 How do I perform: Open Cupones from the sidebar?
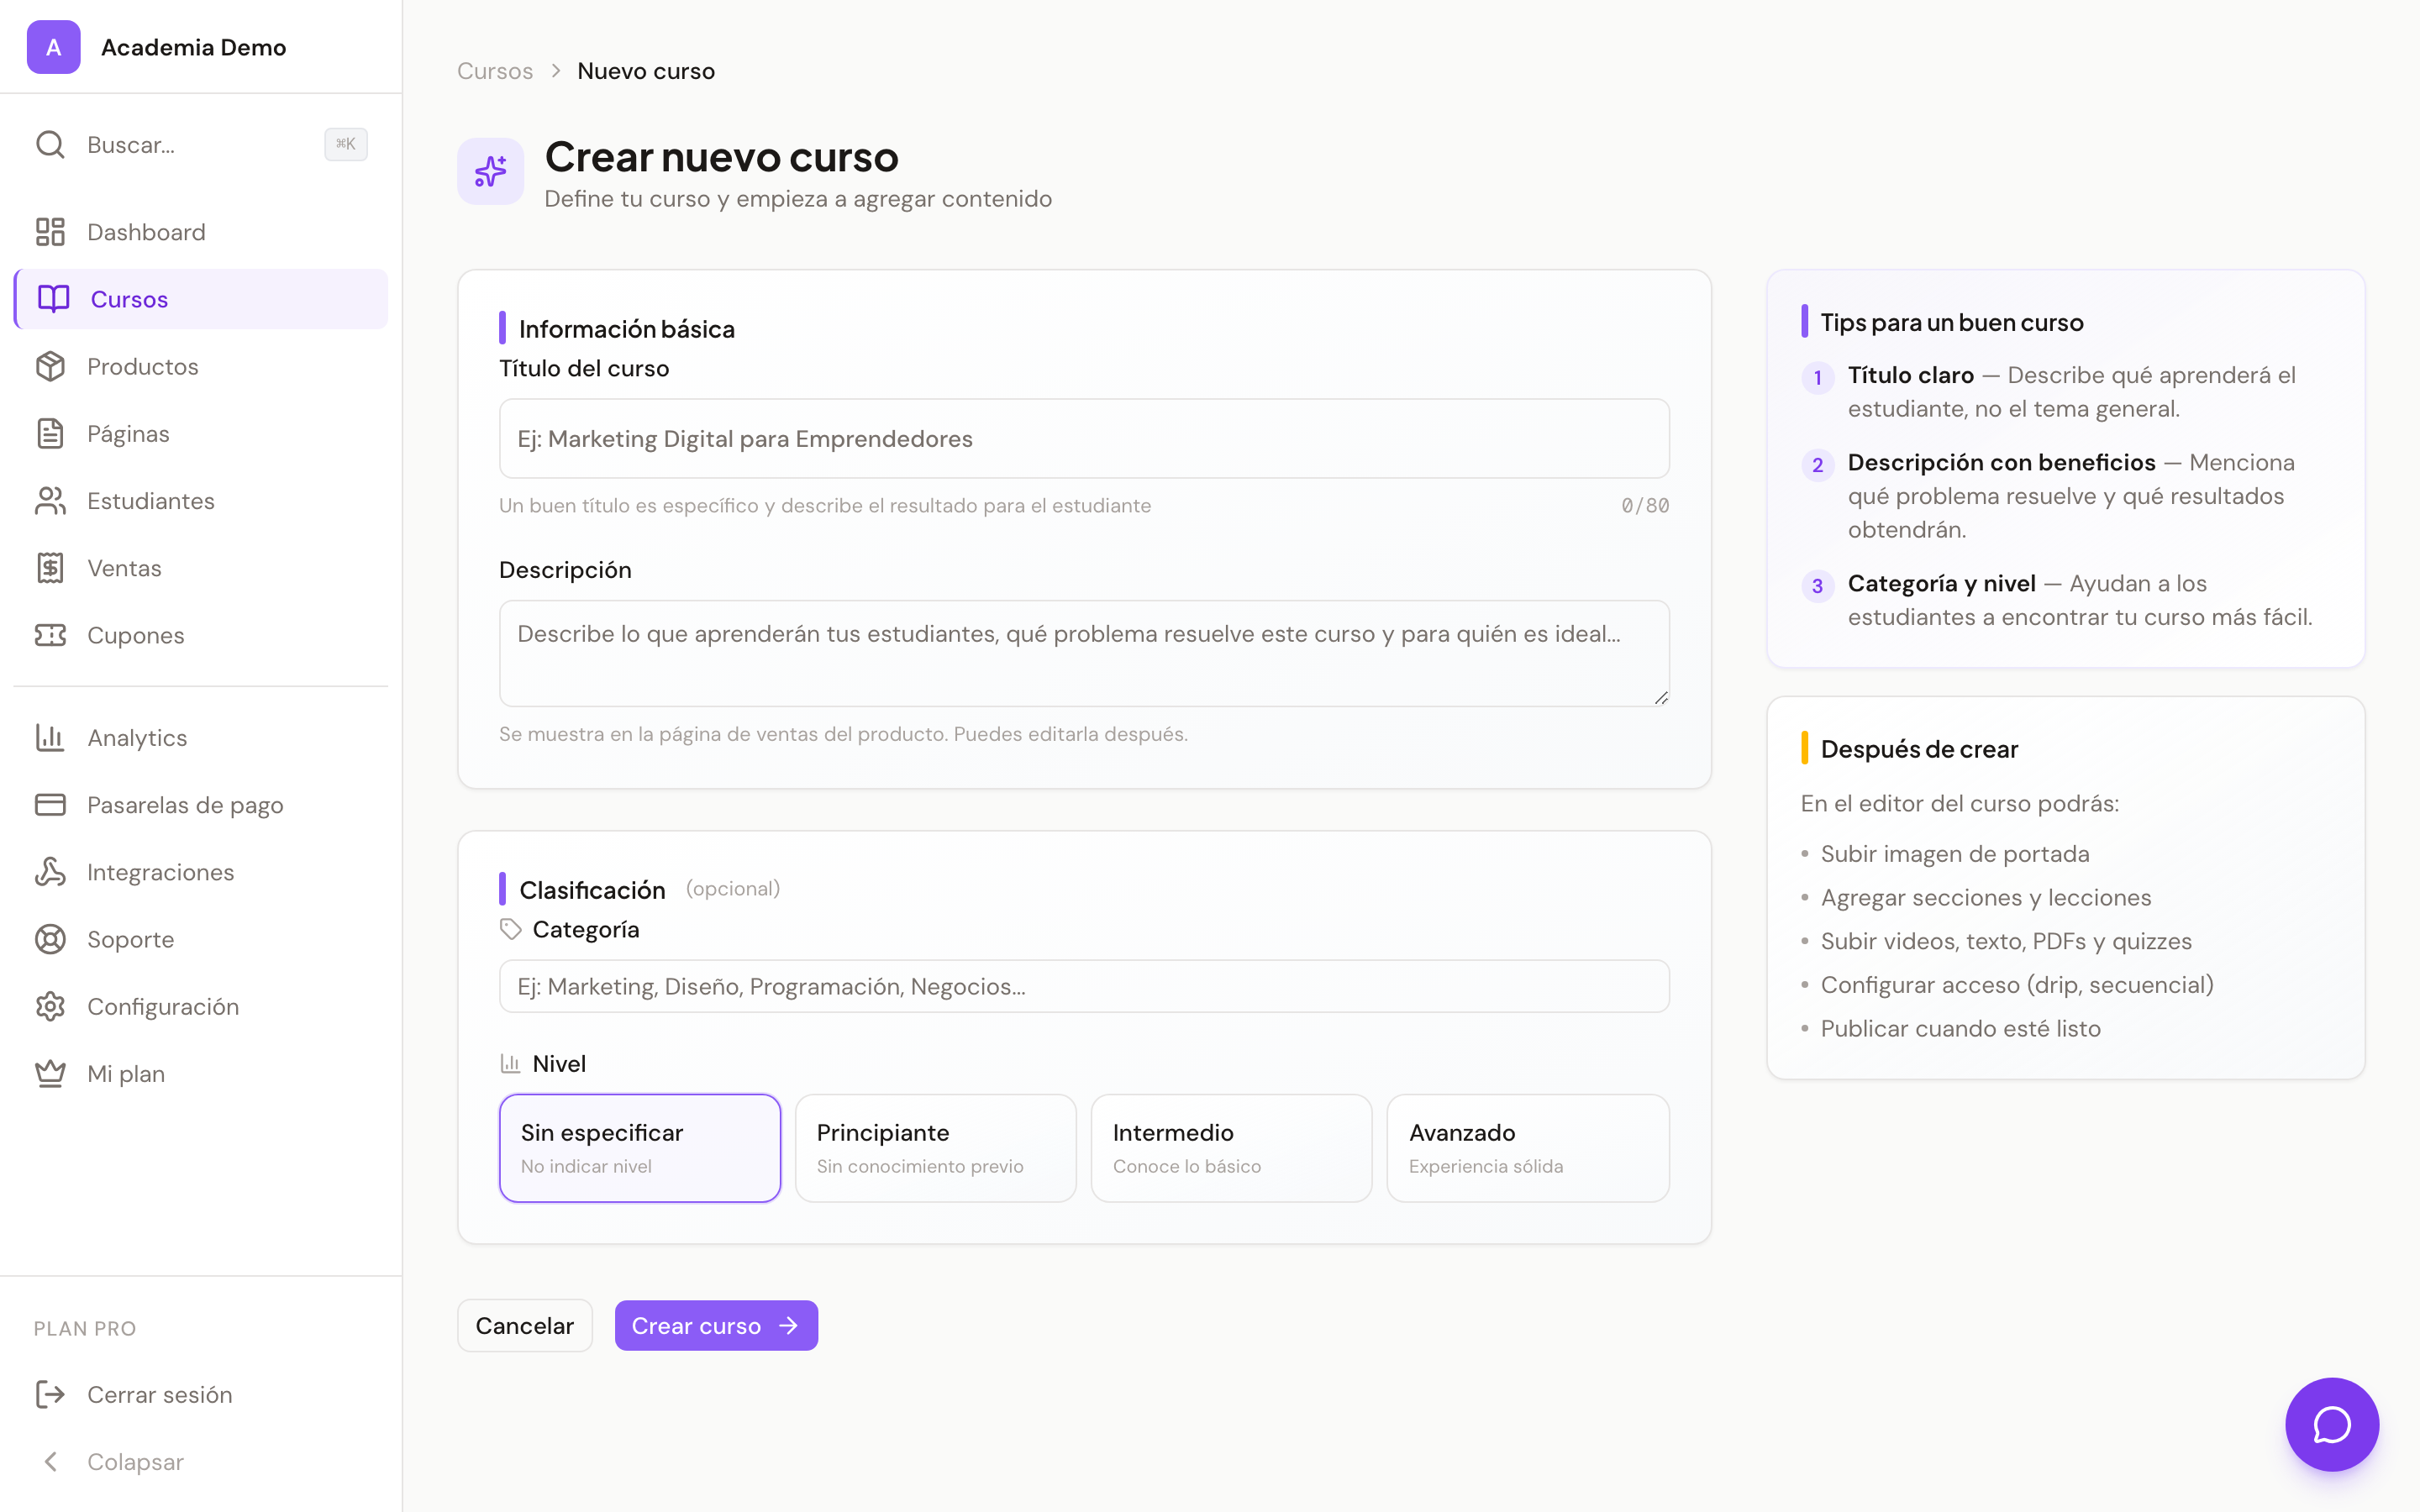(136, 635)
